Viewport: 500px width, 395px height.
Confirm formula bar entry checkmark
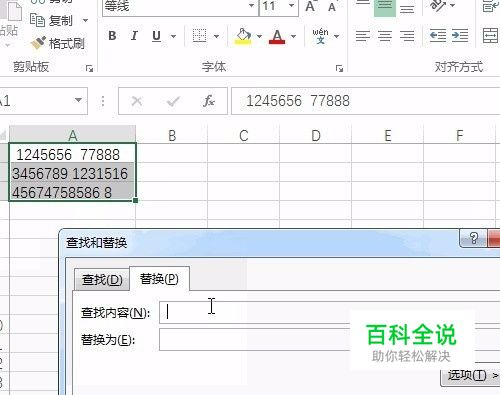173,101
